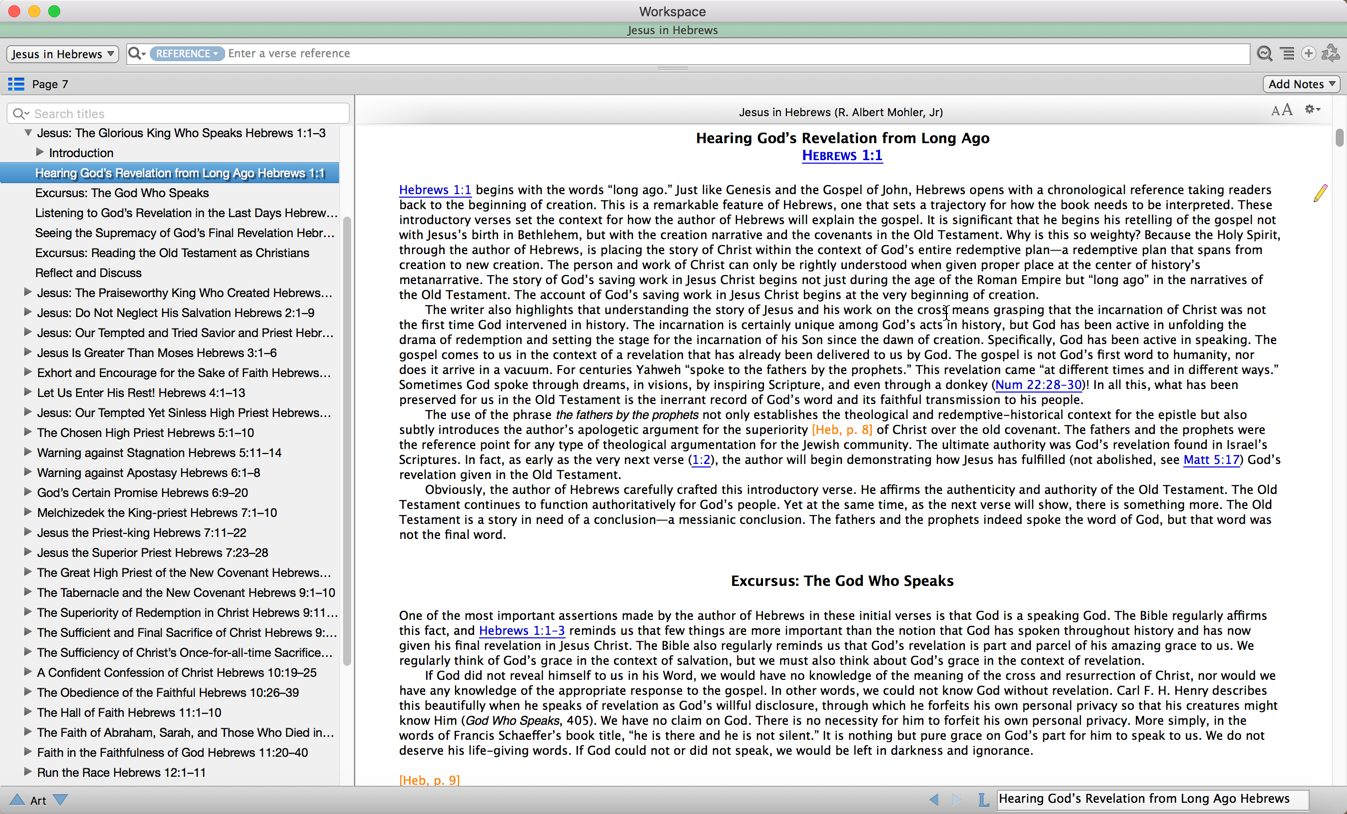Viewport: 1347px width, 814px height.
Task: Click the blue up triangle beside Art
Action: (x=17, y=800)
